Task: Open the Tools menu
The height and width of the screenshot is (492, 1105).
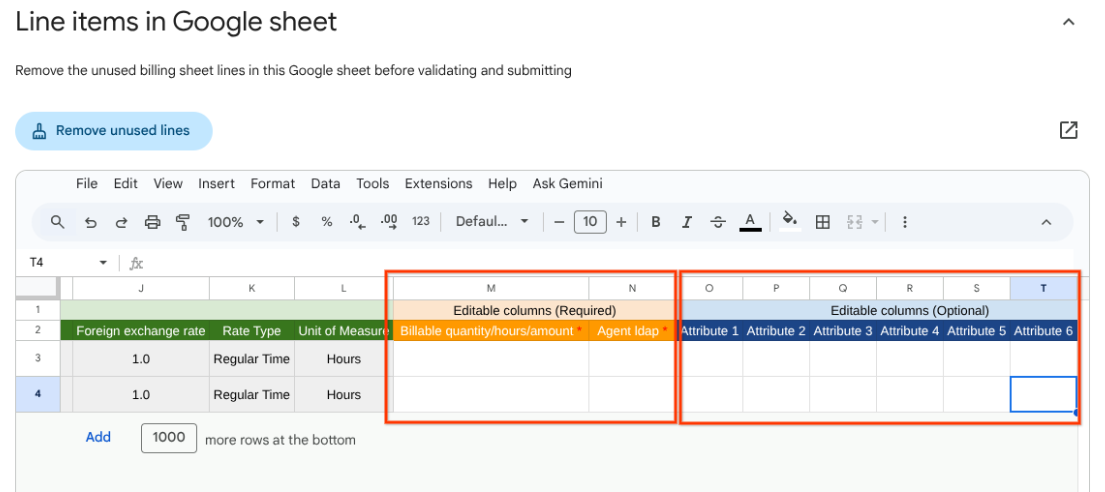Action: (373, 183)
